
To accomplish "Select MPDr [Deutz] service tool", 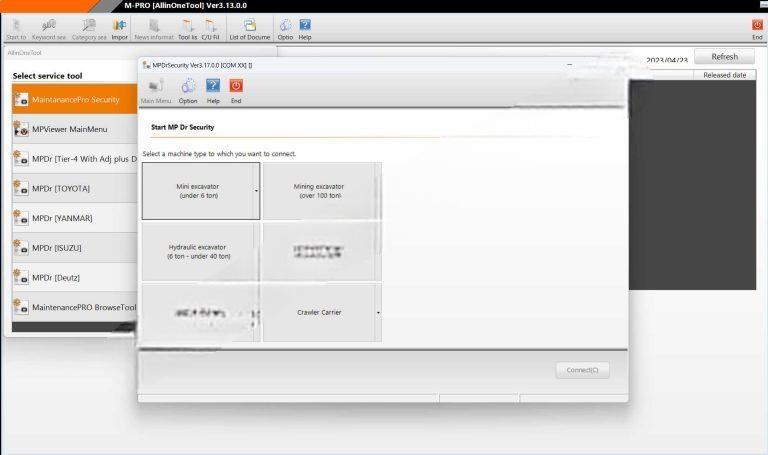I will (74, 278).
